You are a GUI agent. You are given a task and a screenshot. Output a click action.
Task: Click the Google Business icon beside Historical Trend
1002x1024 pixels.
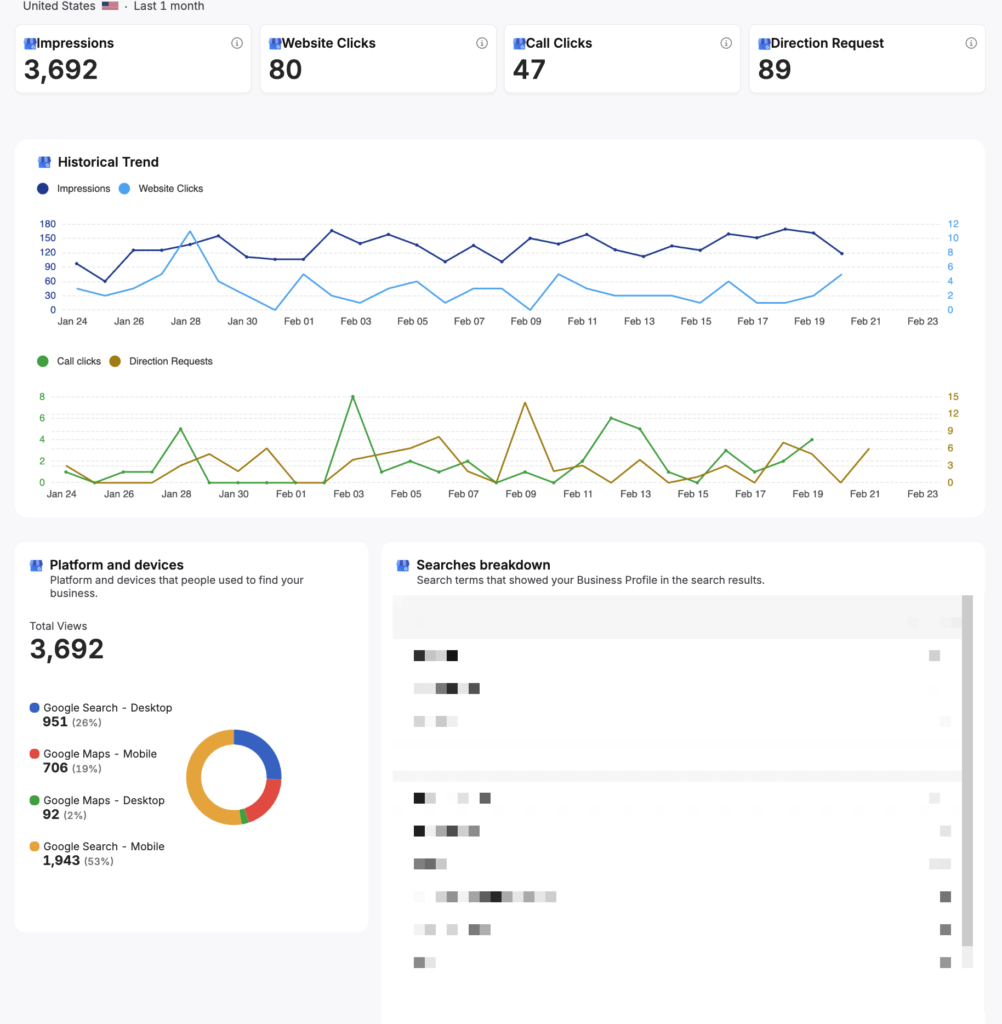coord(44,162)
